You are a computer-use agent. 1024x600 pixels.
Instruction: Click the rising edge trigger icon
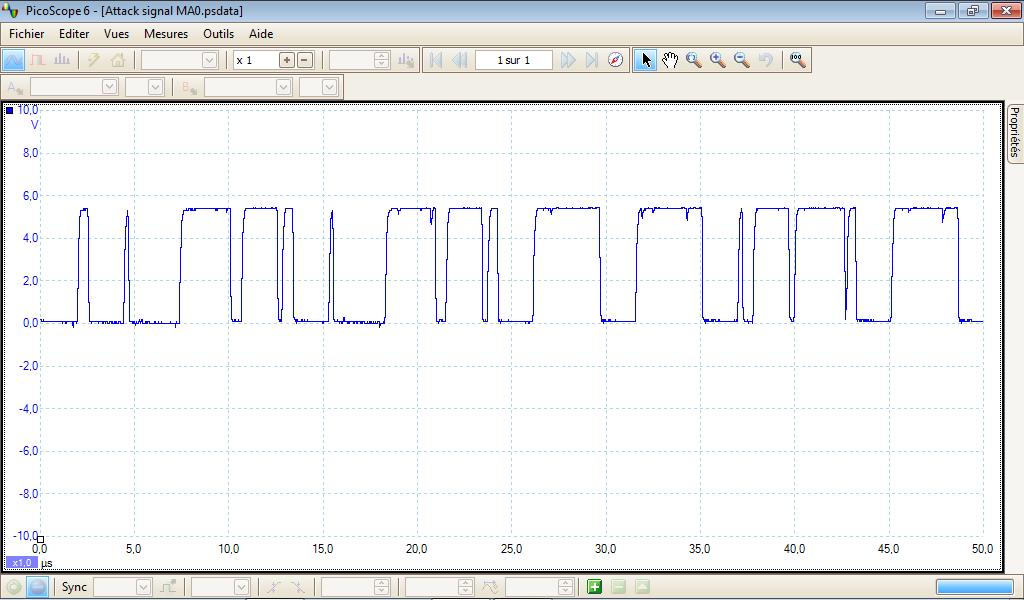coord(274,587)
